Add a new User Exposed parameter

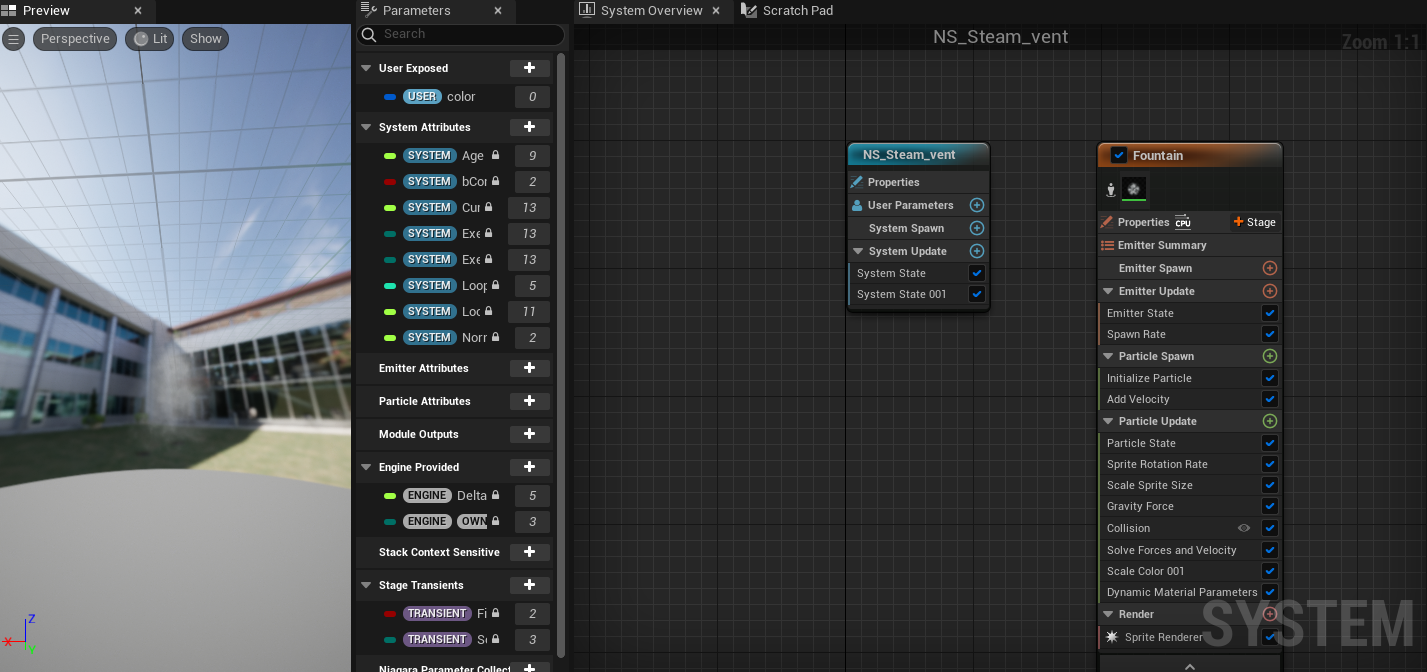(529, 68)
